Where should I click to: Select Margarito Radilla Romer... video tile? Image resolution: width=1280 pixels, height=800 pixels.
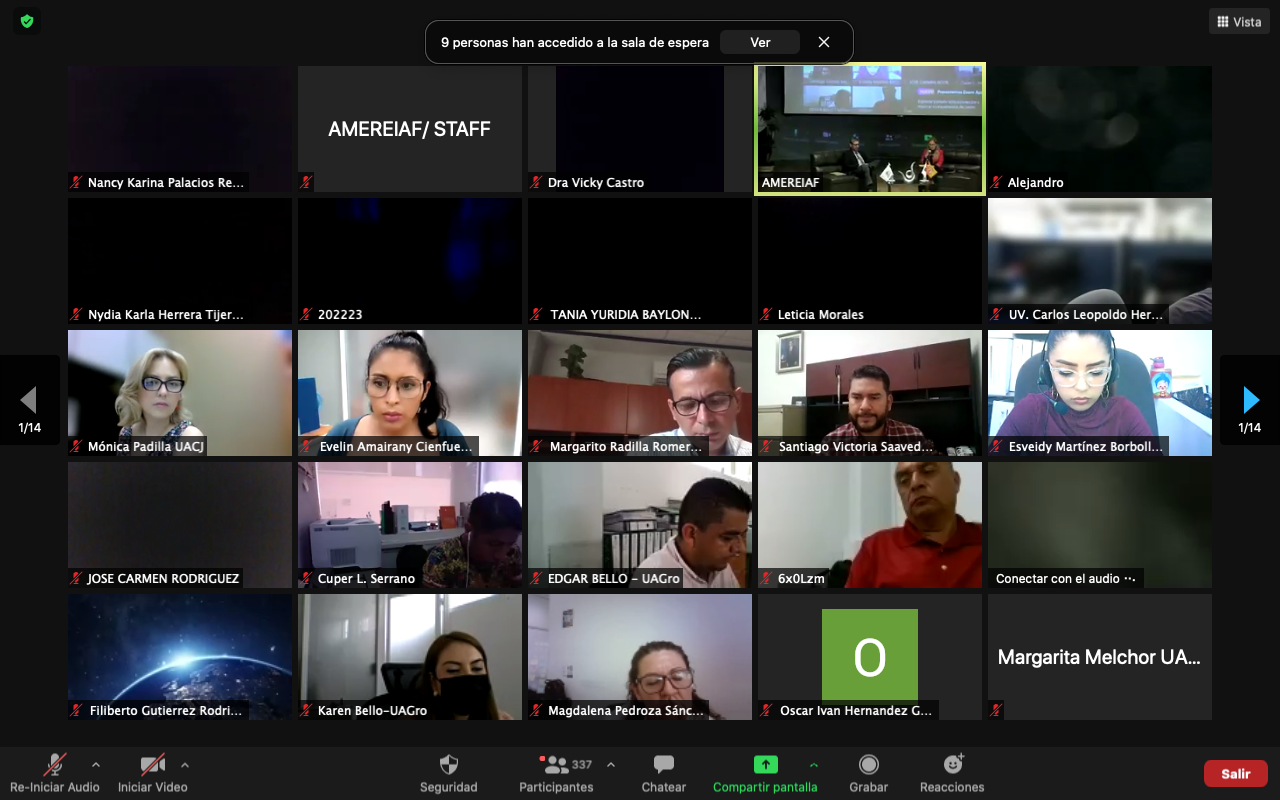[640, 393]
